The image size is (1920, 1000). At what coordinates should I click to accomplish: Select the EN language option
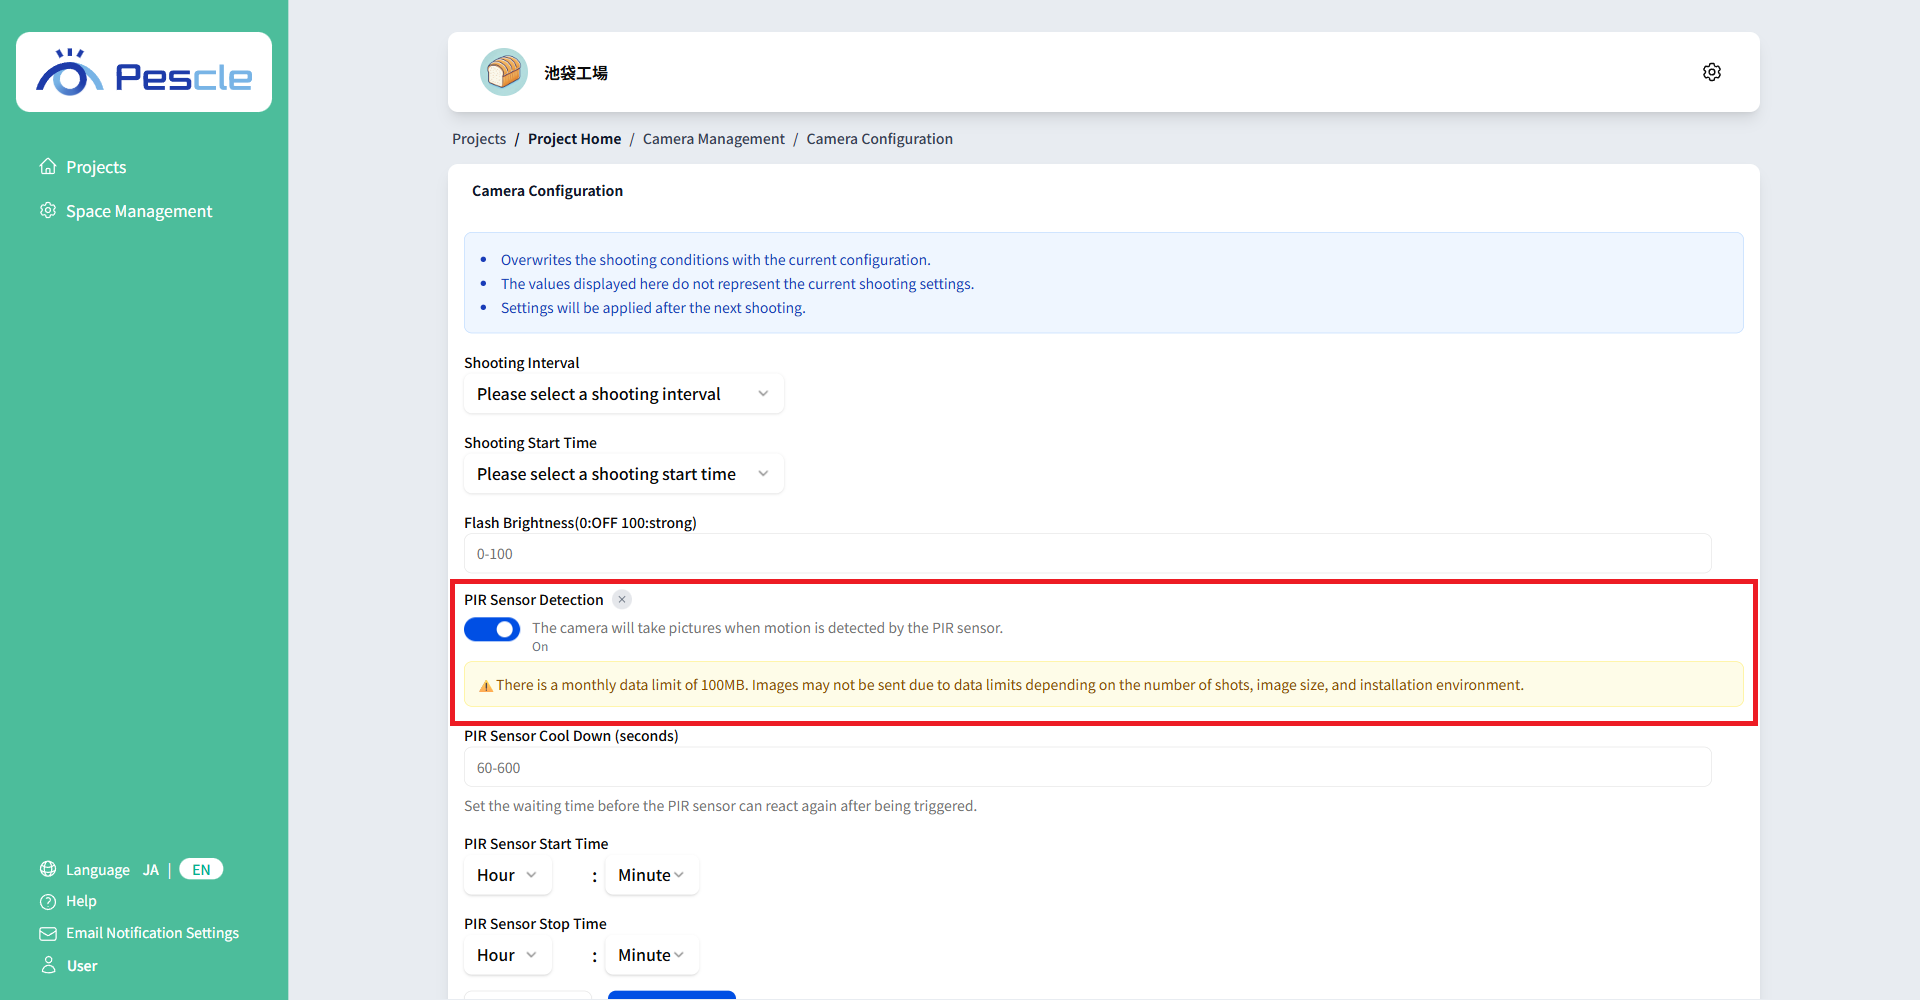(x=201, y=870)
